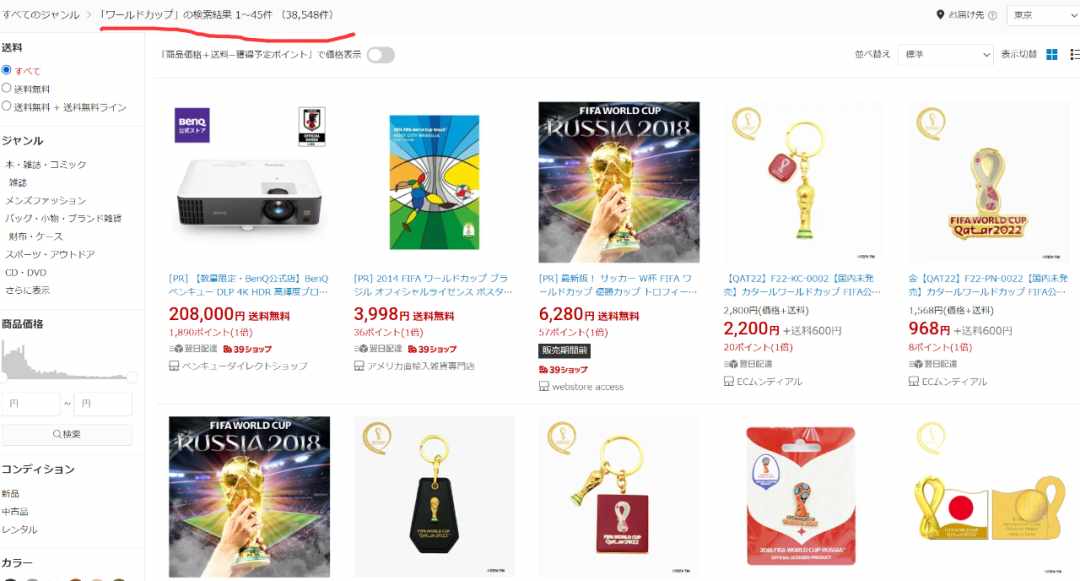
Task: Switch to grid view display icon
Action: point(1051,54)
